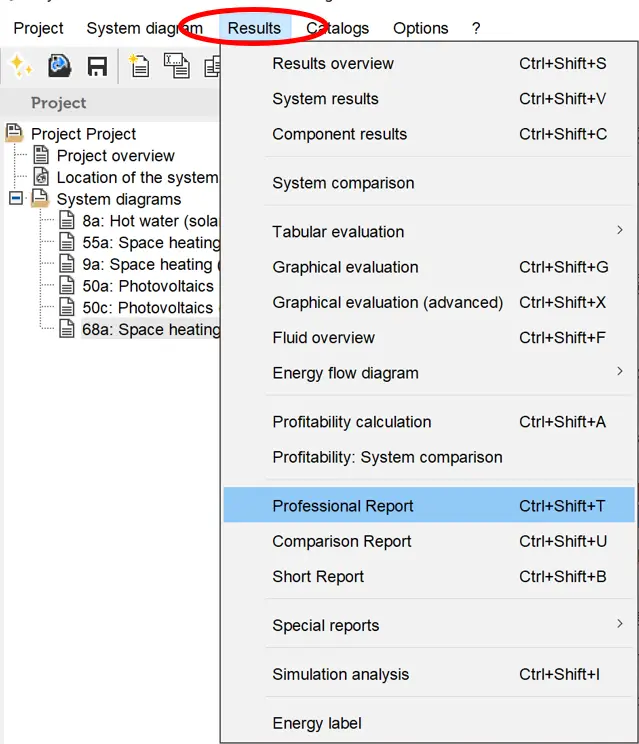Image resolution: width=639 pixels, height=744 pixels.
Task: Collapse the System diagrams tree node
Action: coord(15,199)
